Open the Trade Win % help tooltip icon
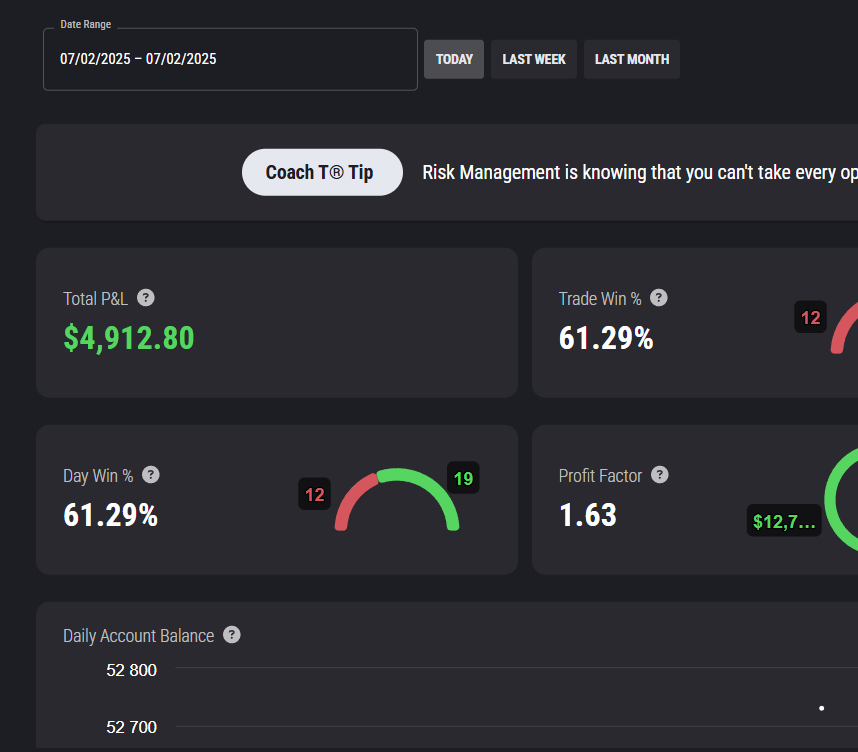 coord(659,298)
